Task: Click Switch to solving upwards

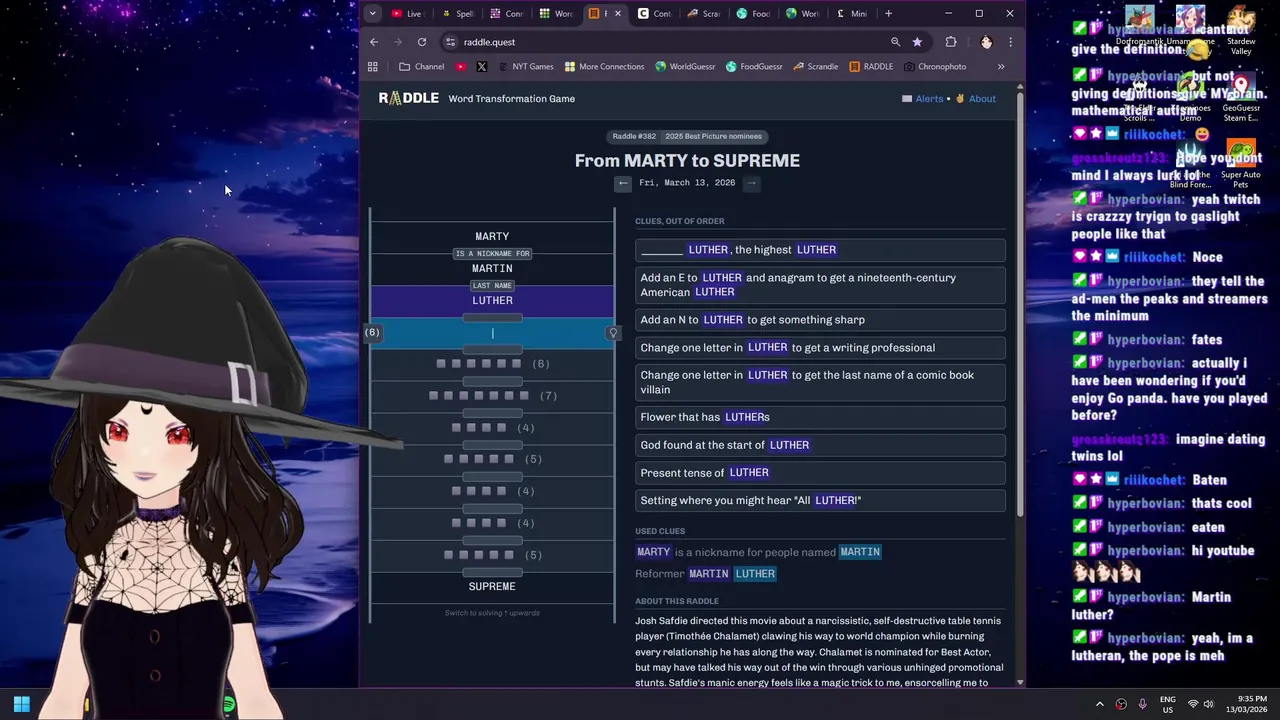Action: [x=492, y=613]
